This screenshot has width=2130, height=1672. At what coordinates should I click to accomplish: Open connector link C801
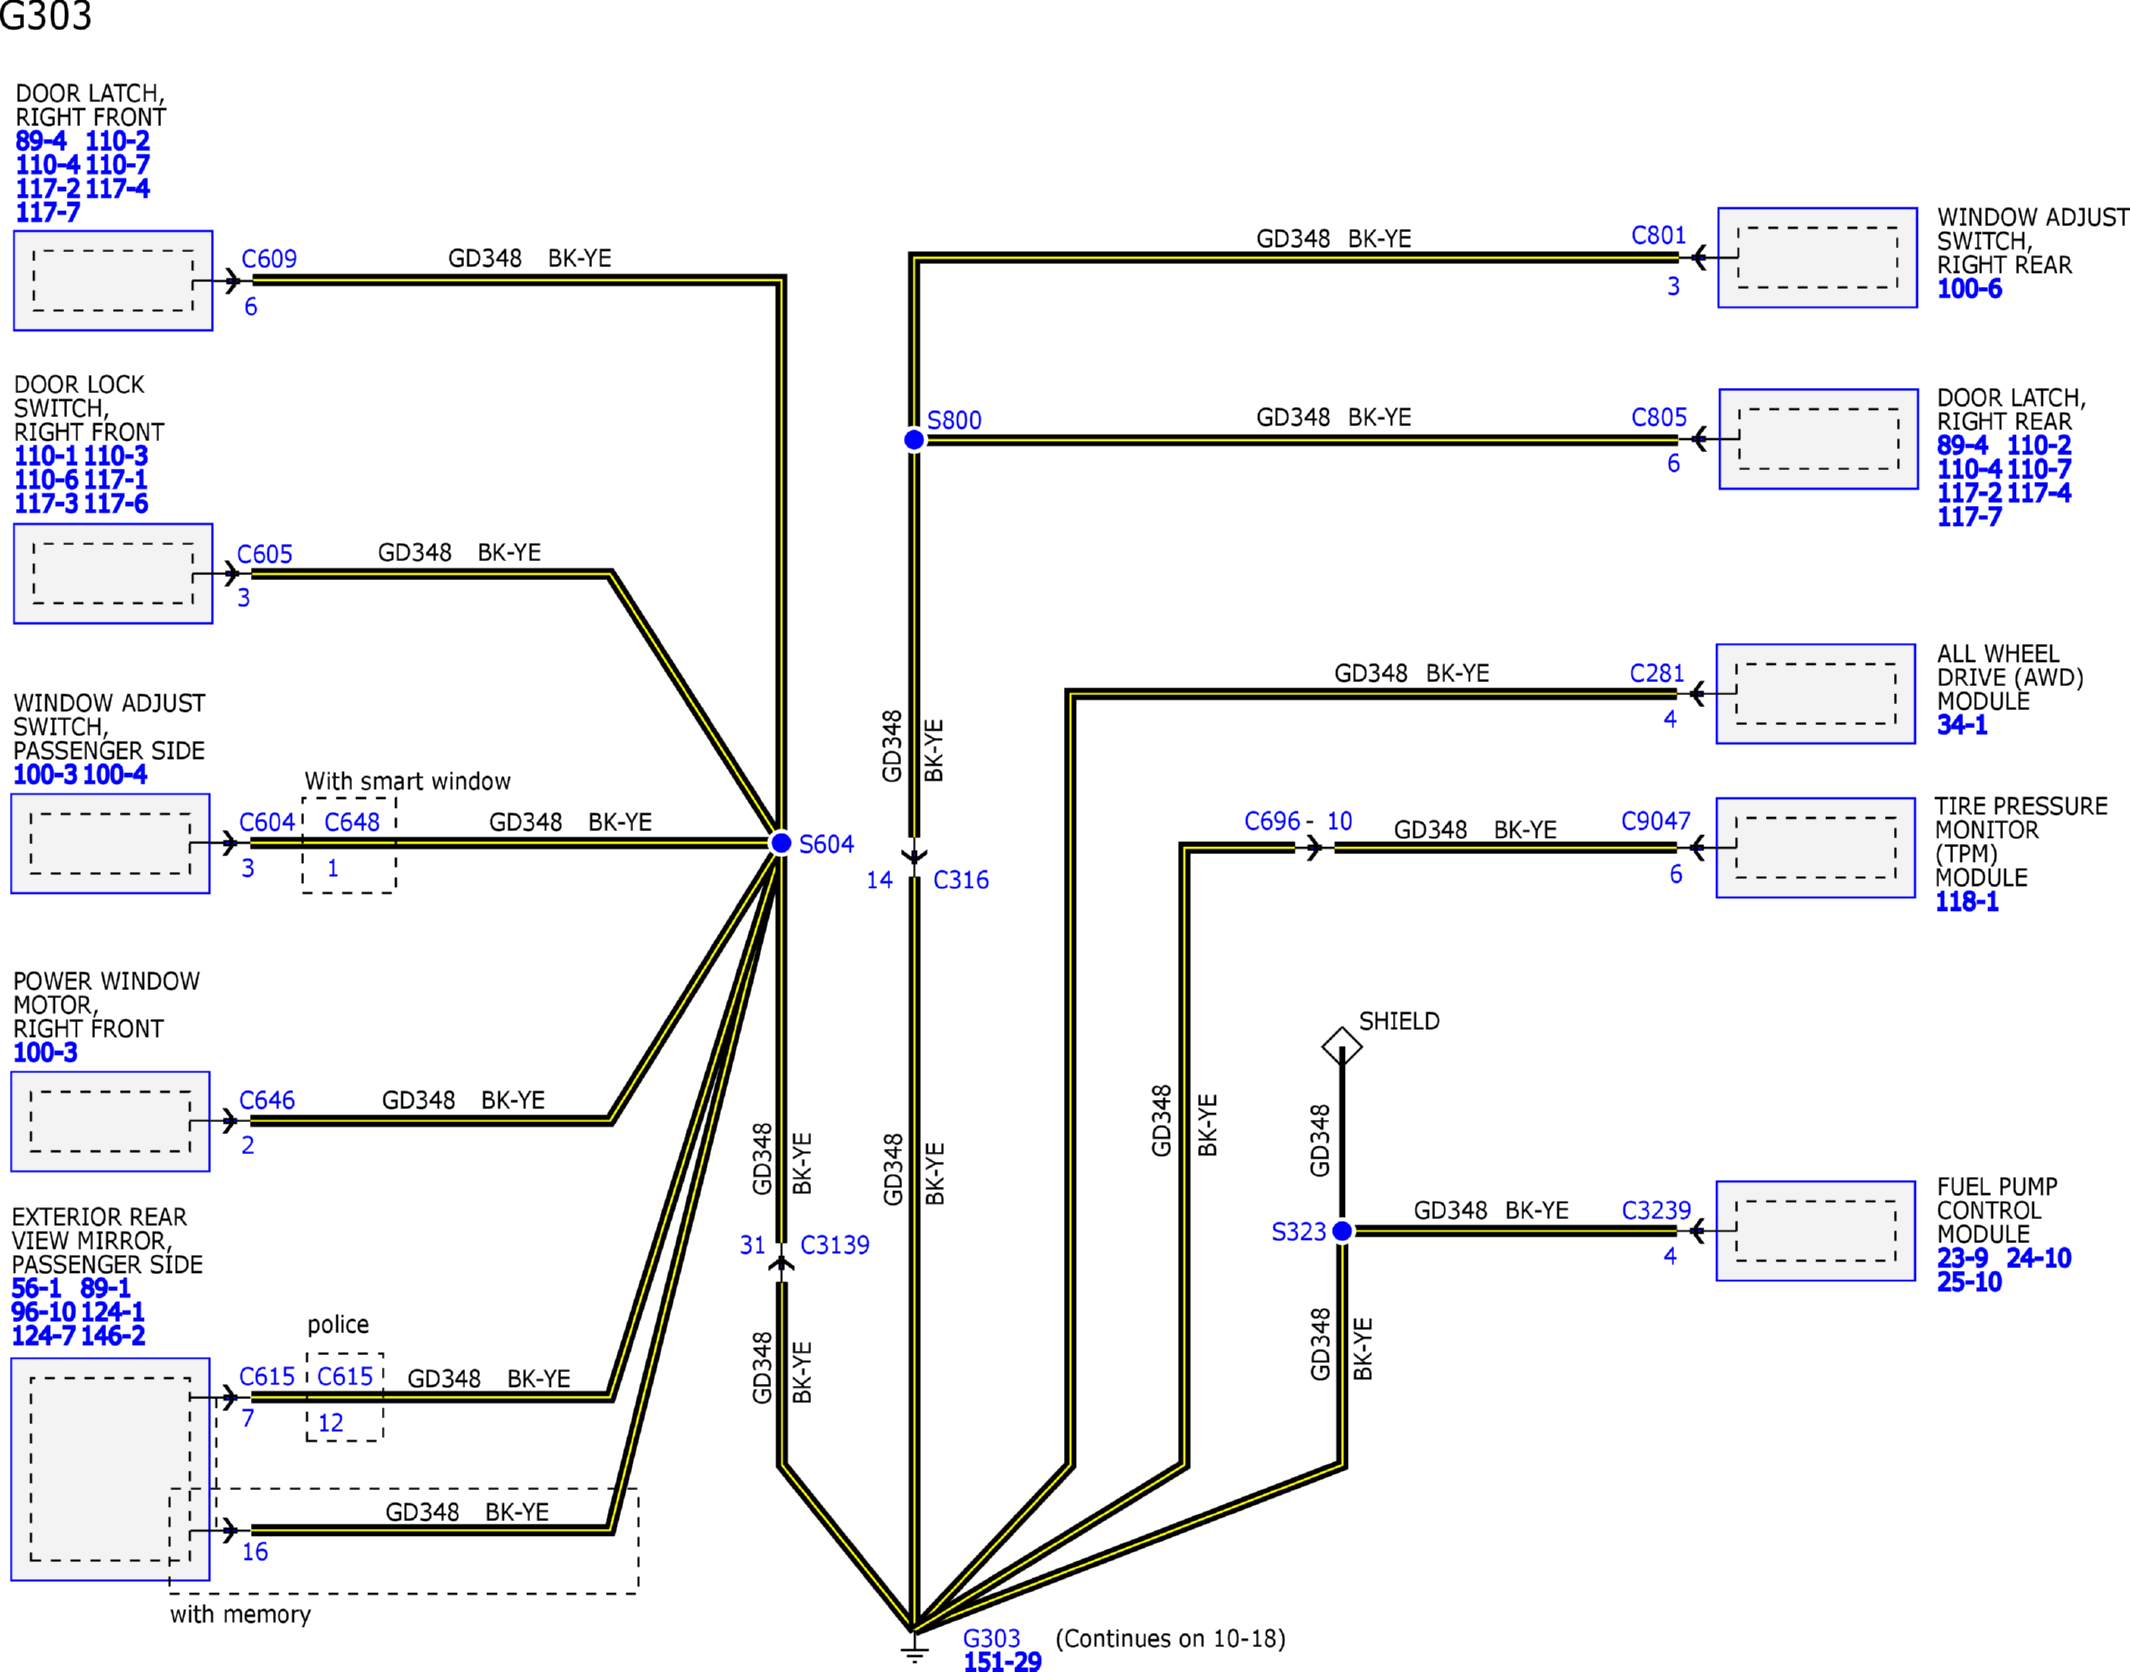click(x=1658, y=235)
